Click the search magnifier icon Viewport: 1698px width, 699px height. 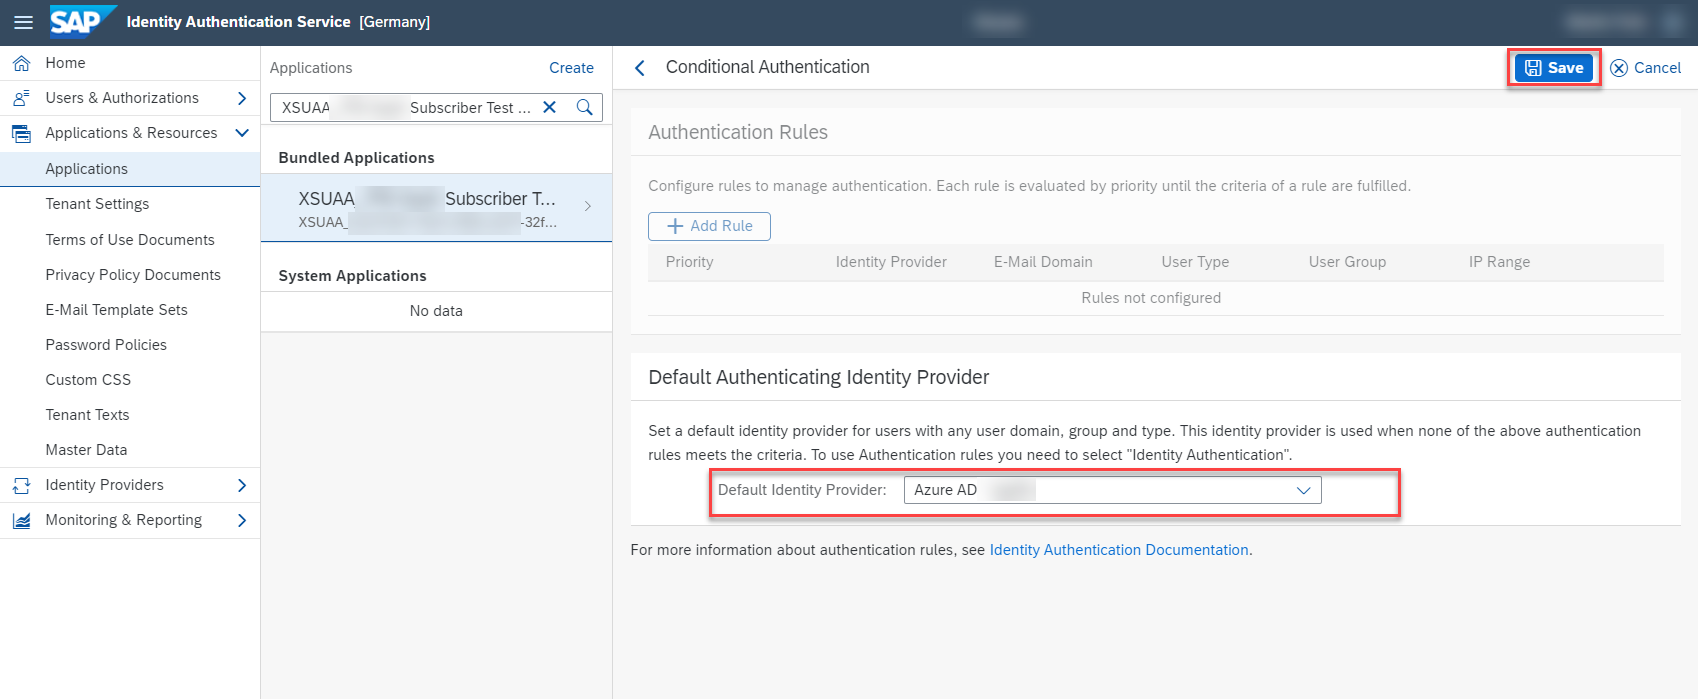tap(585, 107)
